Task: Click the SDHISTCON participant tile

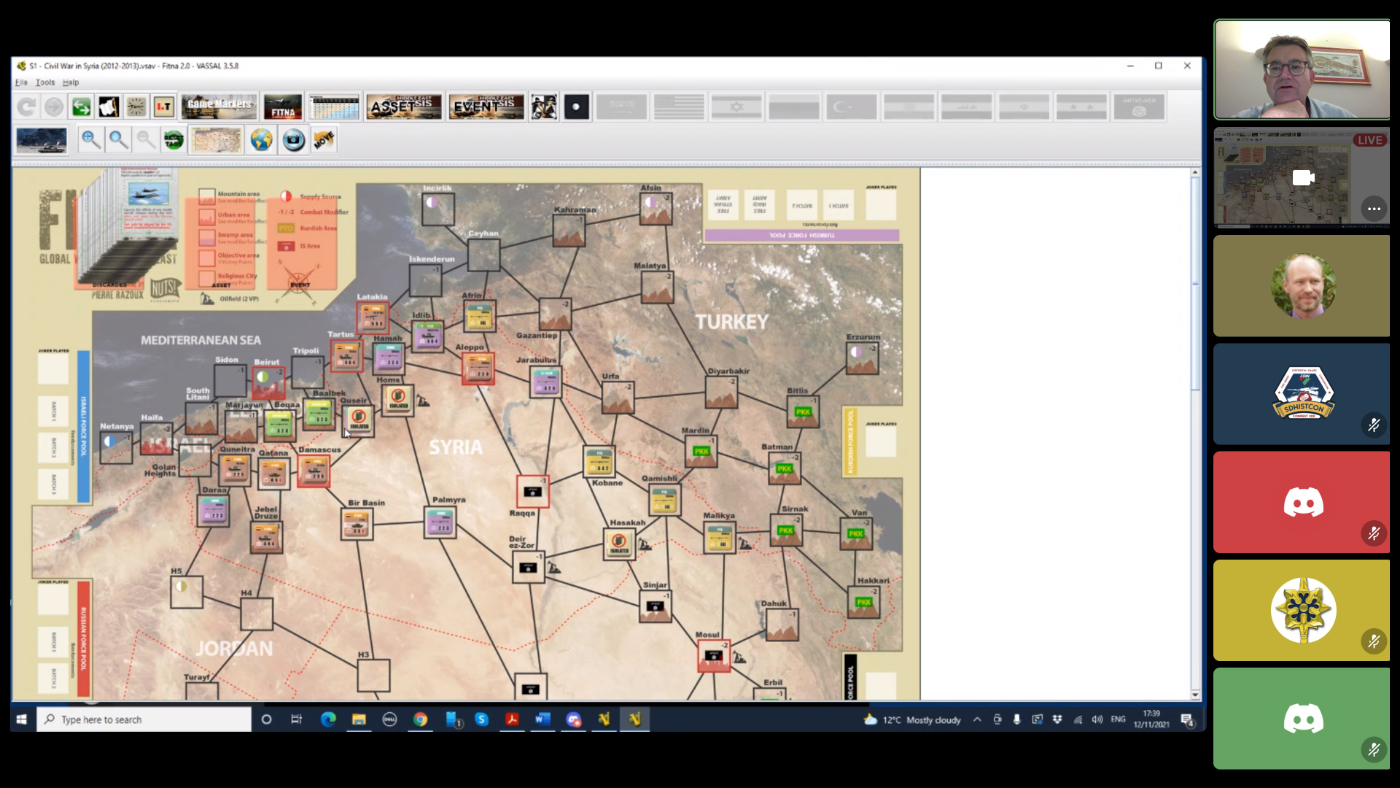Action: [x=1301, y=394]
